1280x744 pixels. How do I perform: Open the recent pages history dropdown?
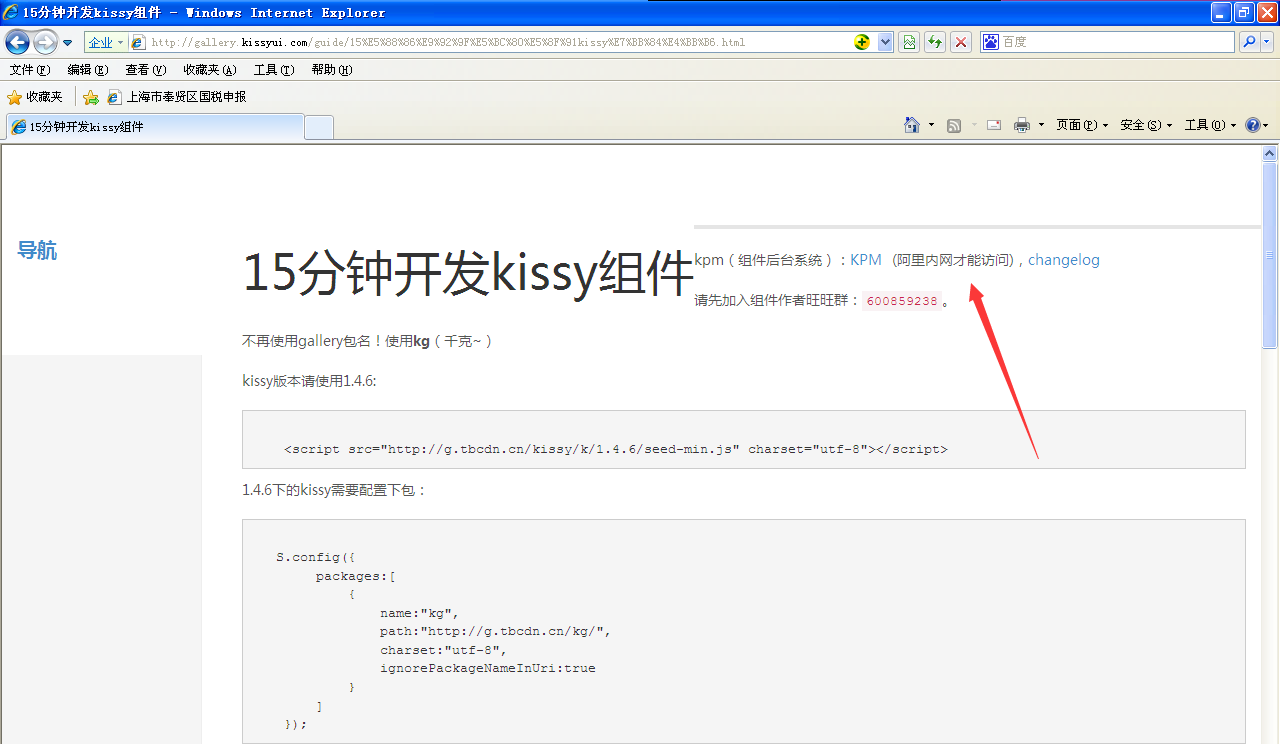click(67, 43)
